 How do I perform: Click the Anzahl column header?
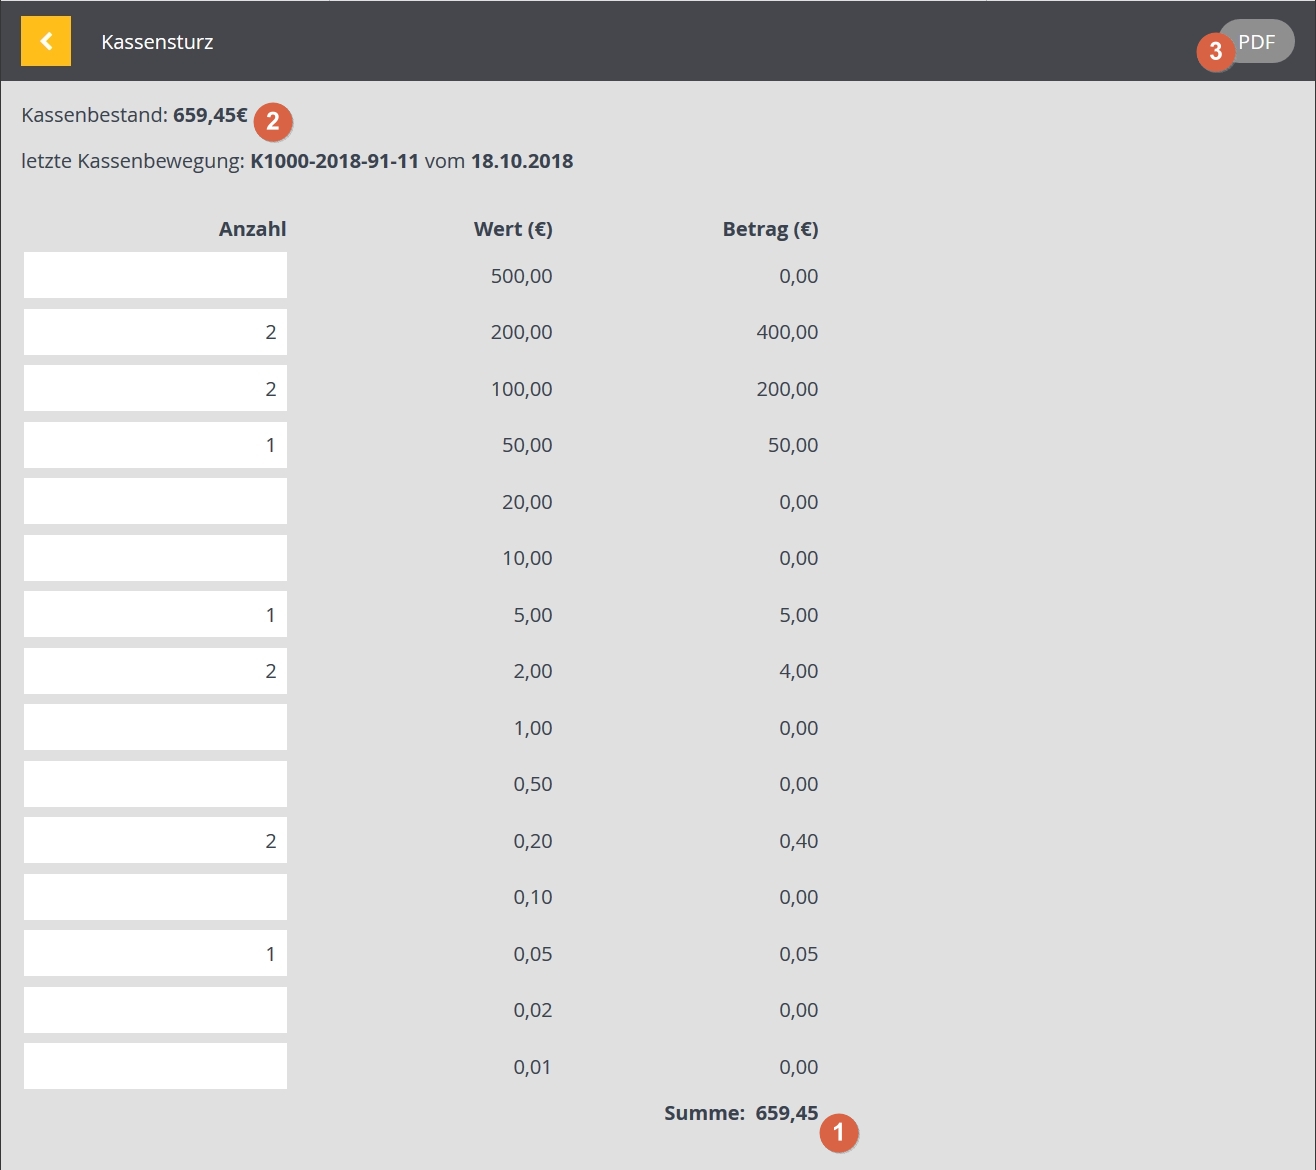(253, 229)
